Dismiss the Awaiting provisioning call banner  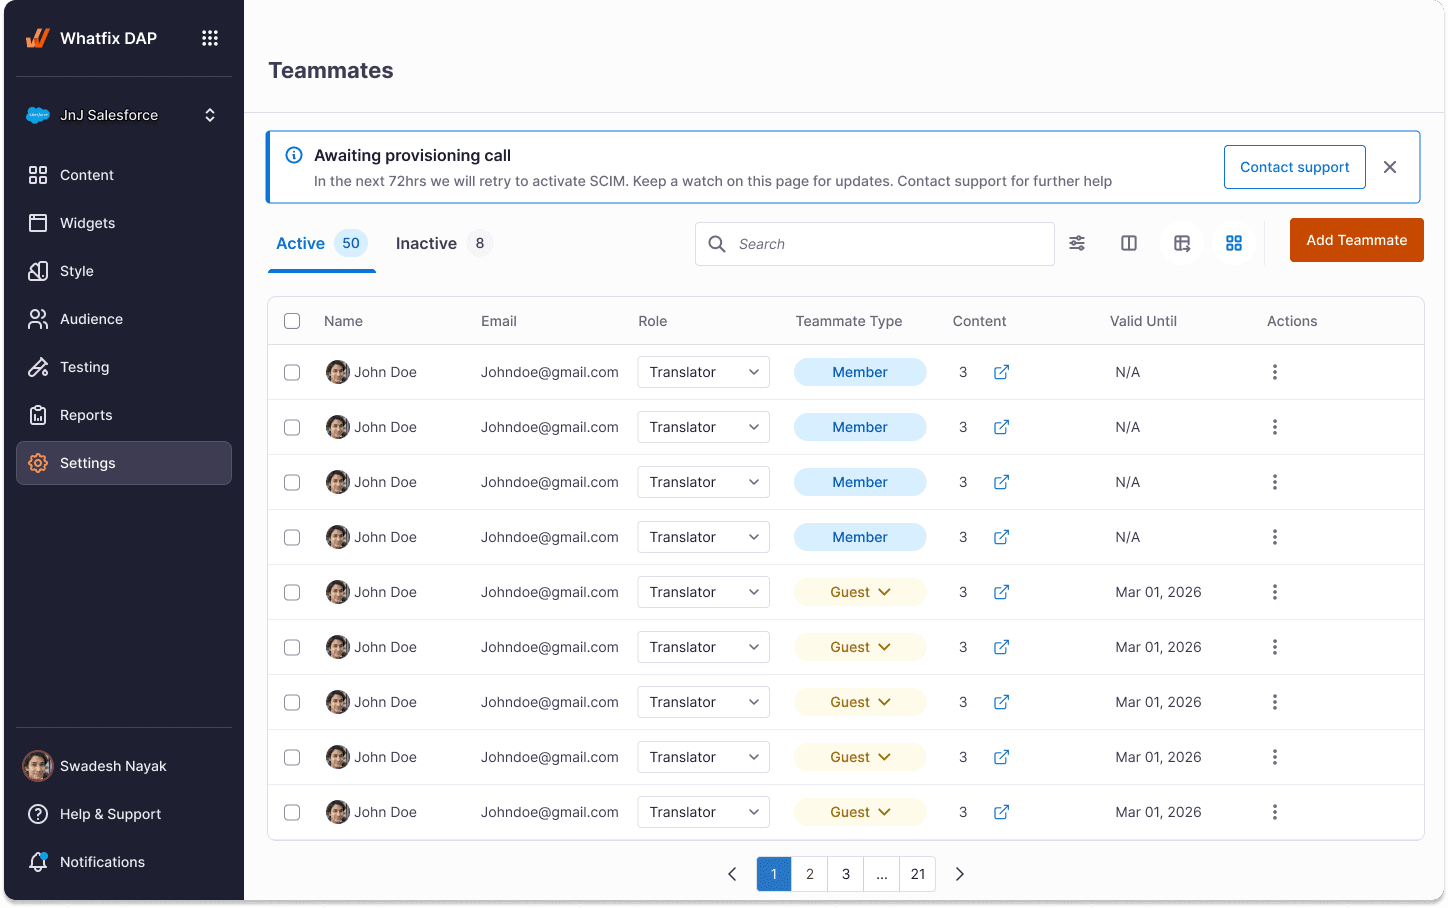[x=1390, y=167]
